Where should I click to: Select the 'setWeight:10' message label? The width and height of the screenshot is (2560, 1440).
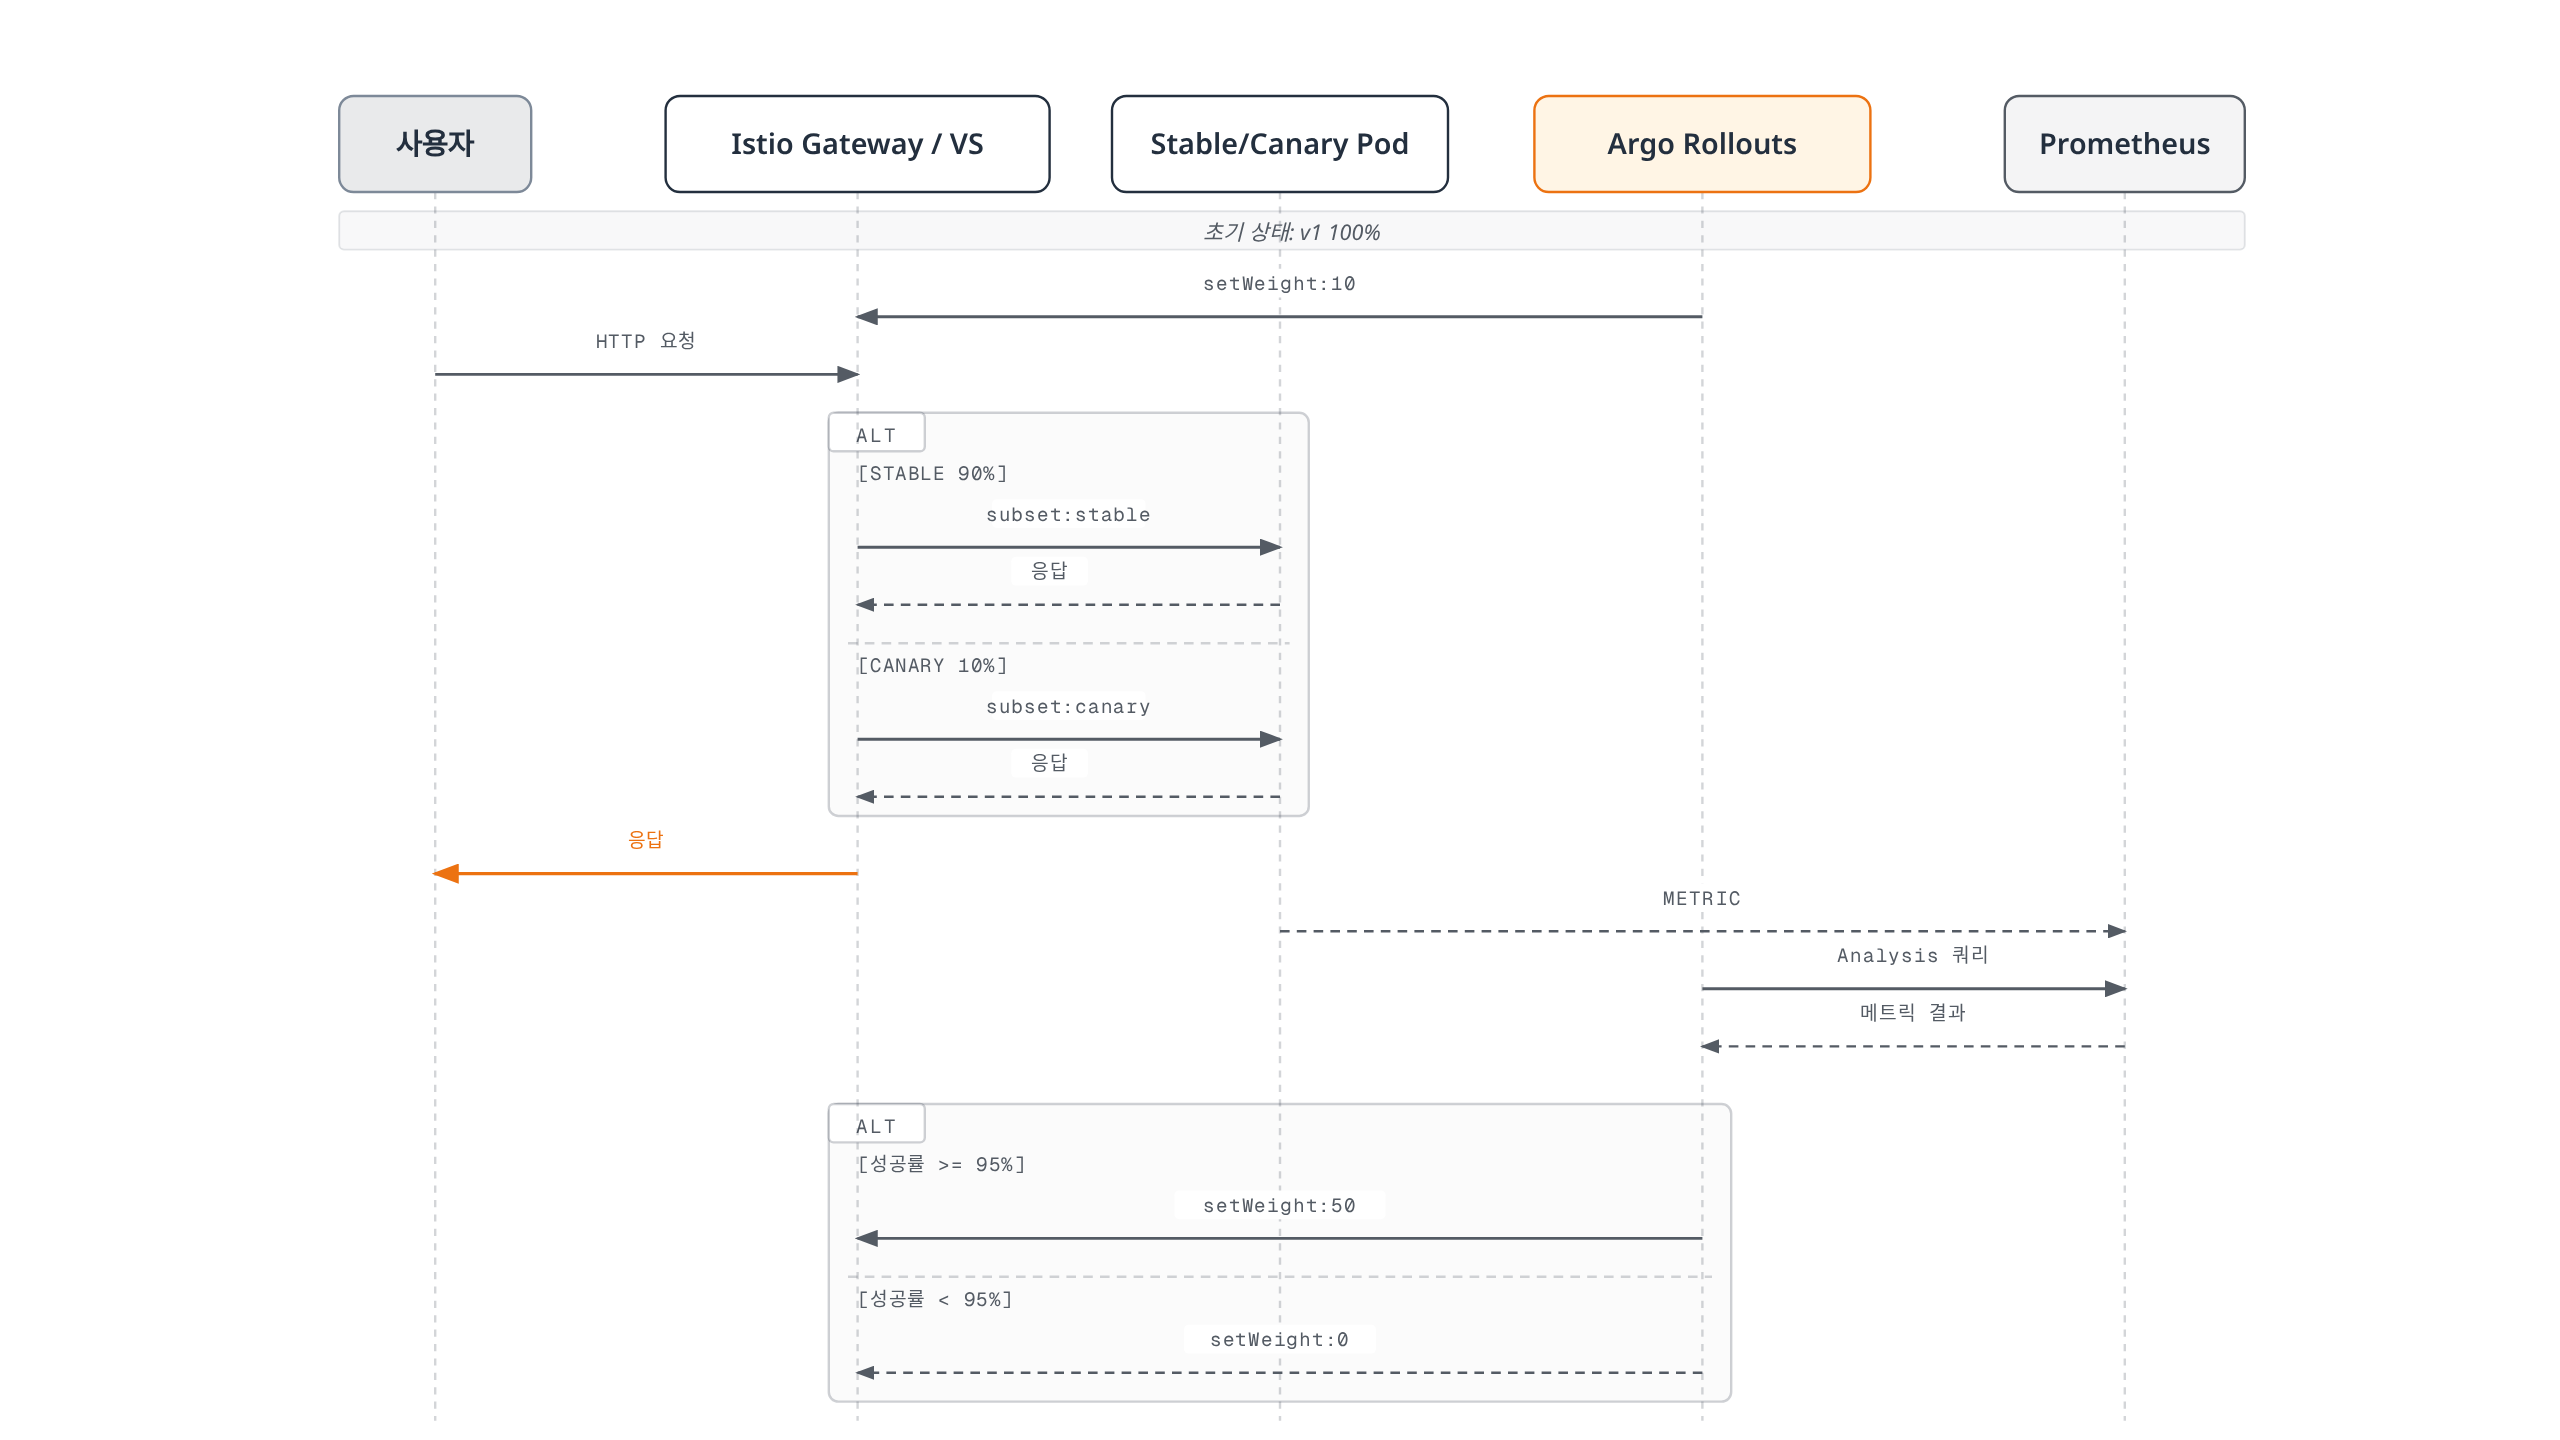[1279, 284]
